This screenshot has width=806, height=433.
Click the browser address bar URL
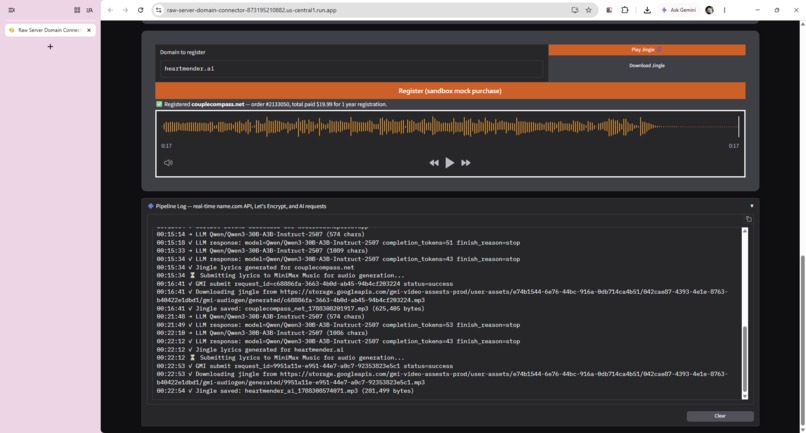click(x=251, y=10)
